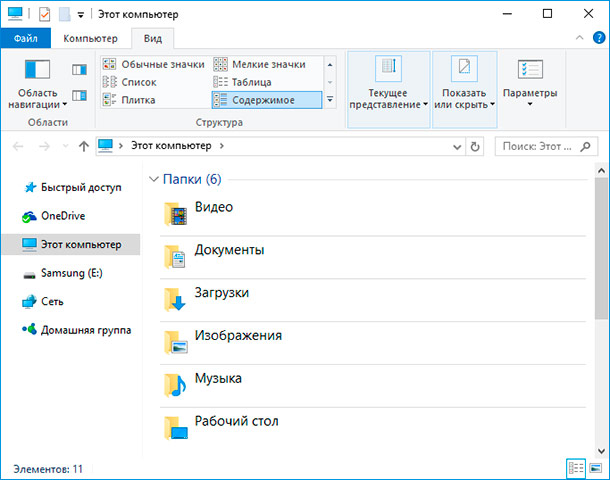Image resolution: width=610 pixels, height=480 pixels.
Task: Open the Компьютер ribbon tab
Action: pos(90,39)
